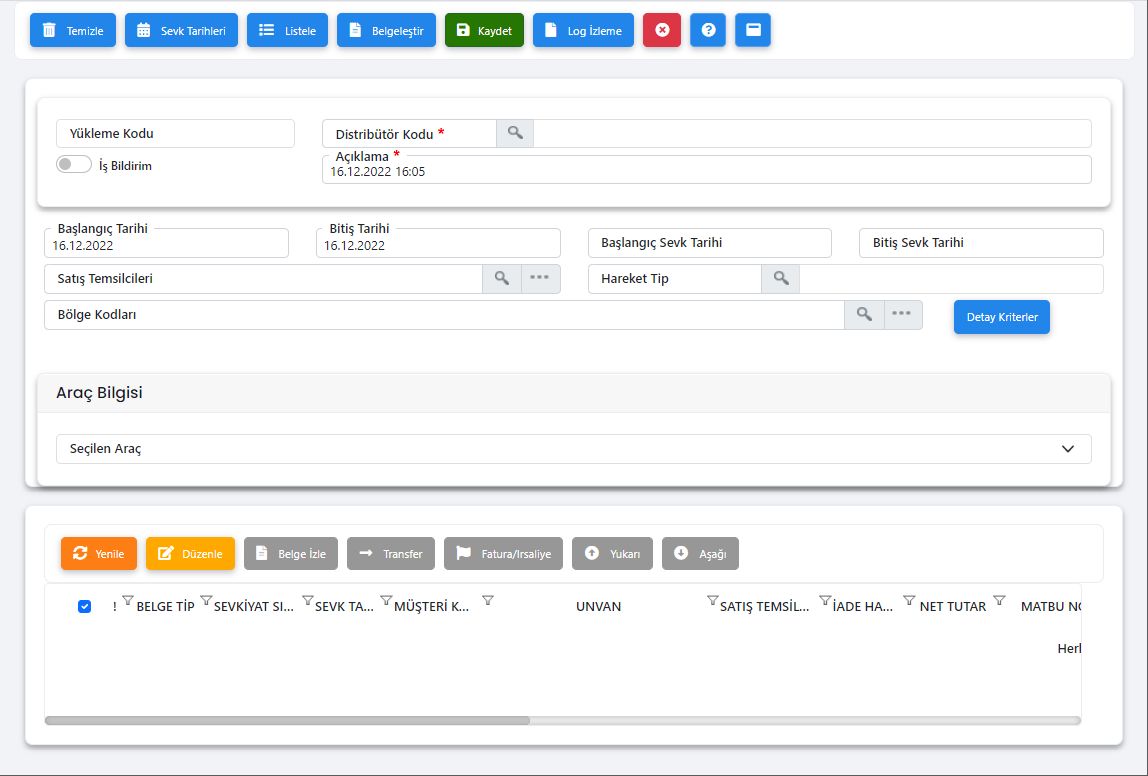The height and width of the screenshot is (776, 1148).
Task: Click the filter icon next to BELGE TİP
Action: pyautogui.click(x=206, y=601)
